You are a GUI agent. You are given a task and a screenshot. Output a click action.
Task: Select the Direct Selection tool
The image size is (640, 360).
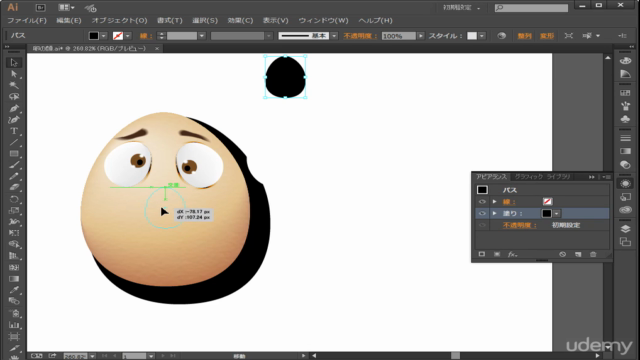[x=14, y=74]
